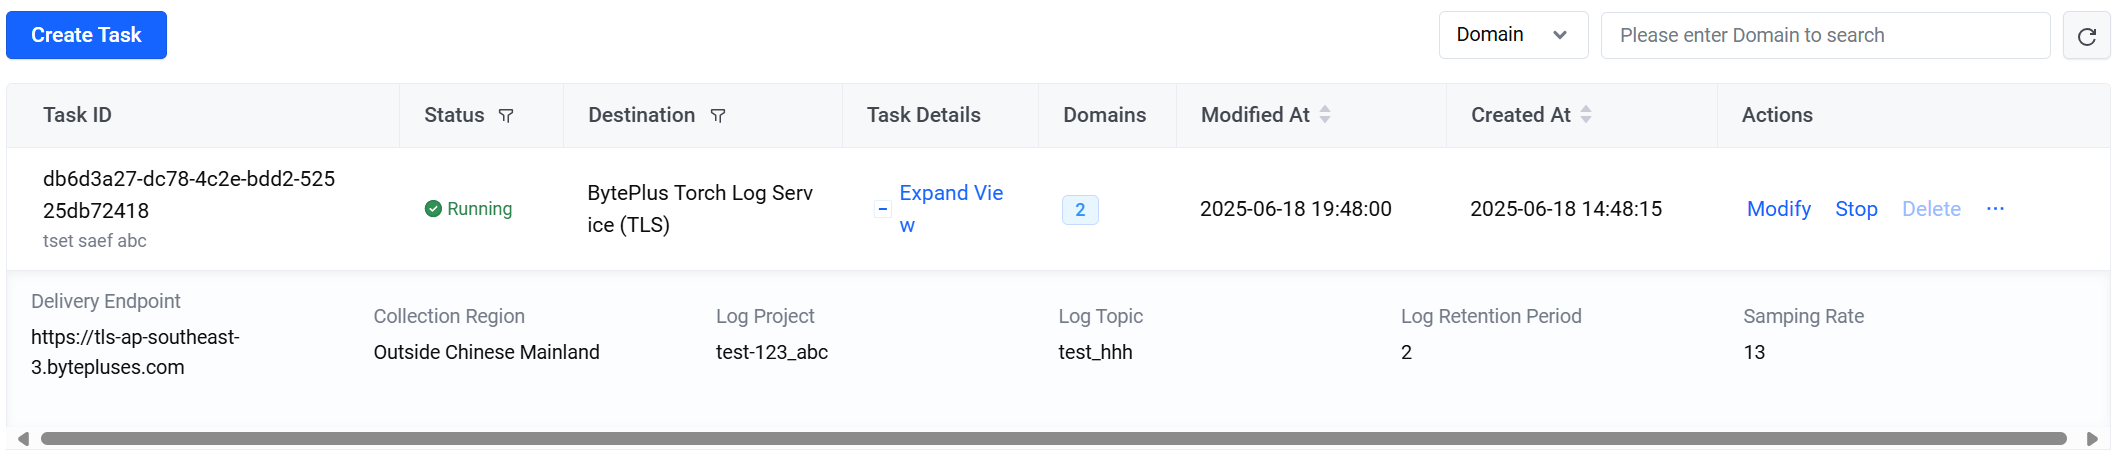Focus the Domain search input field
The width and height of the screenshot is (2121, 461).
(1825, 35)
